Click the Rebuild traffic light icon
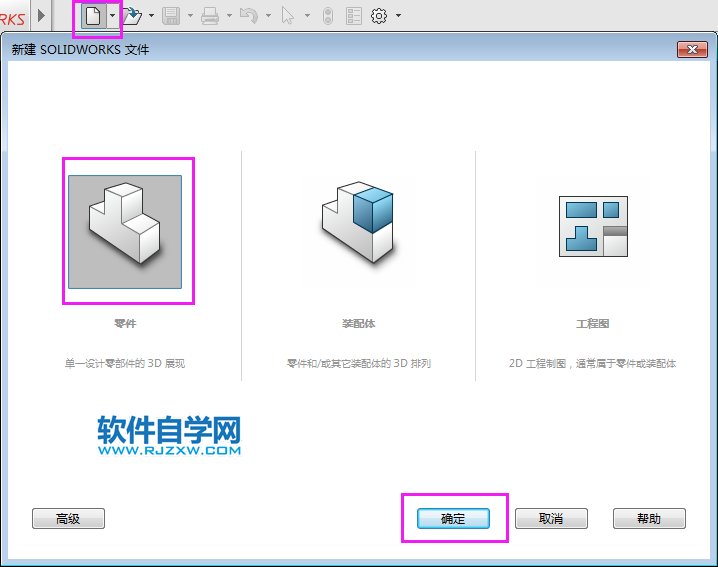Screen dimensions: 718x567 coord(328,16)
